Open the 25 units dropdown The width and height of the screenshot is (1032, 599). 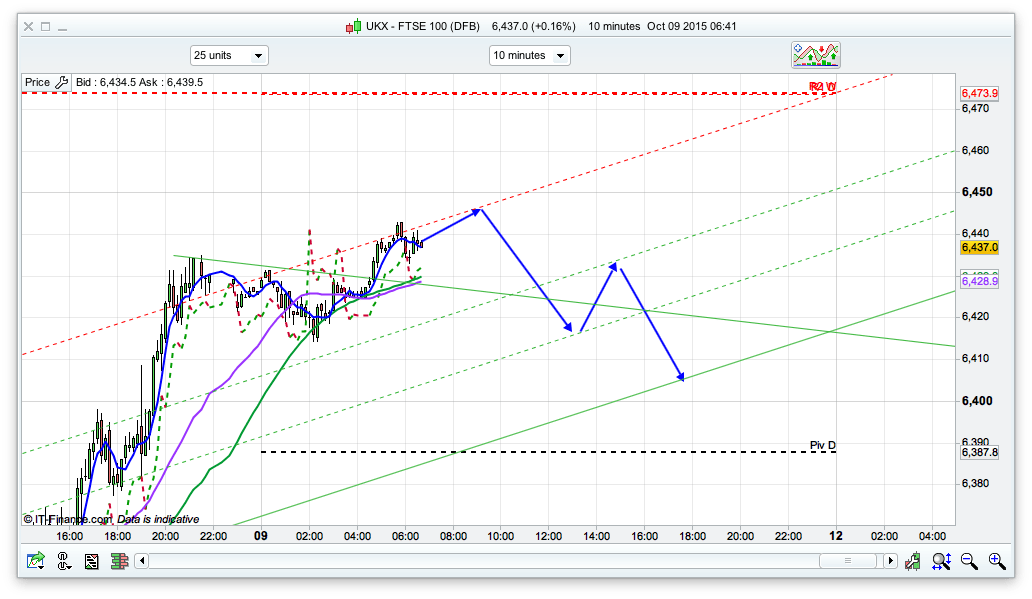click(228, 56)
